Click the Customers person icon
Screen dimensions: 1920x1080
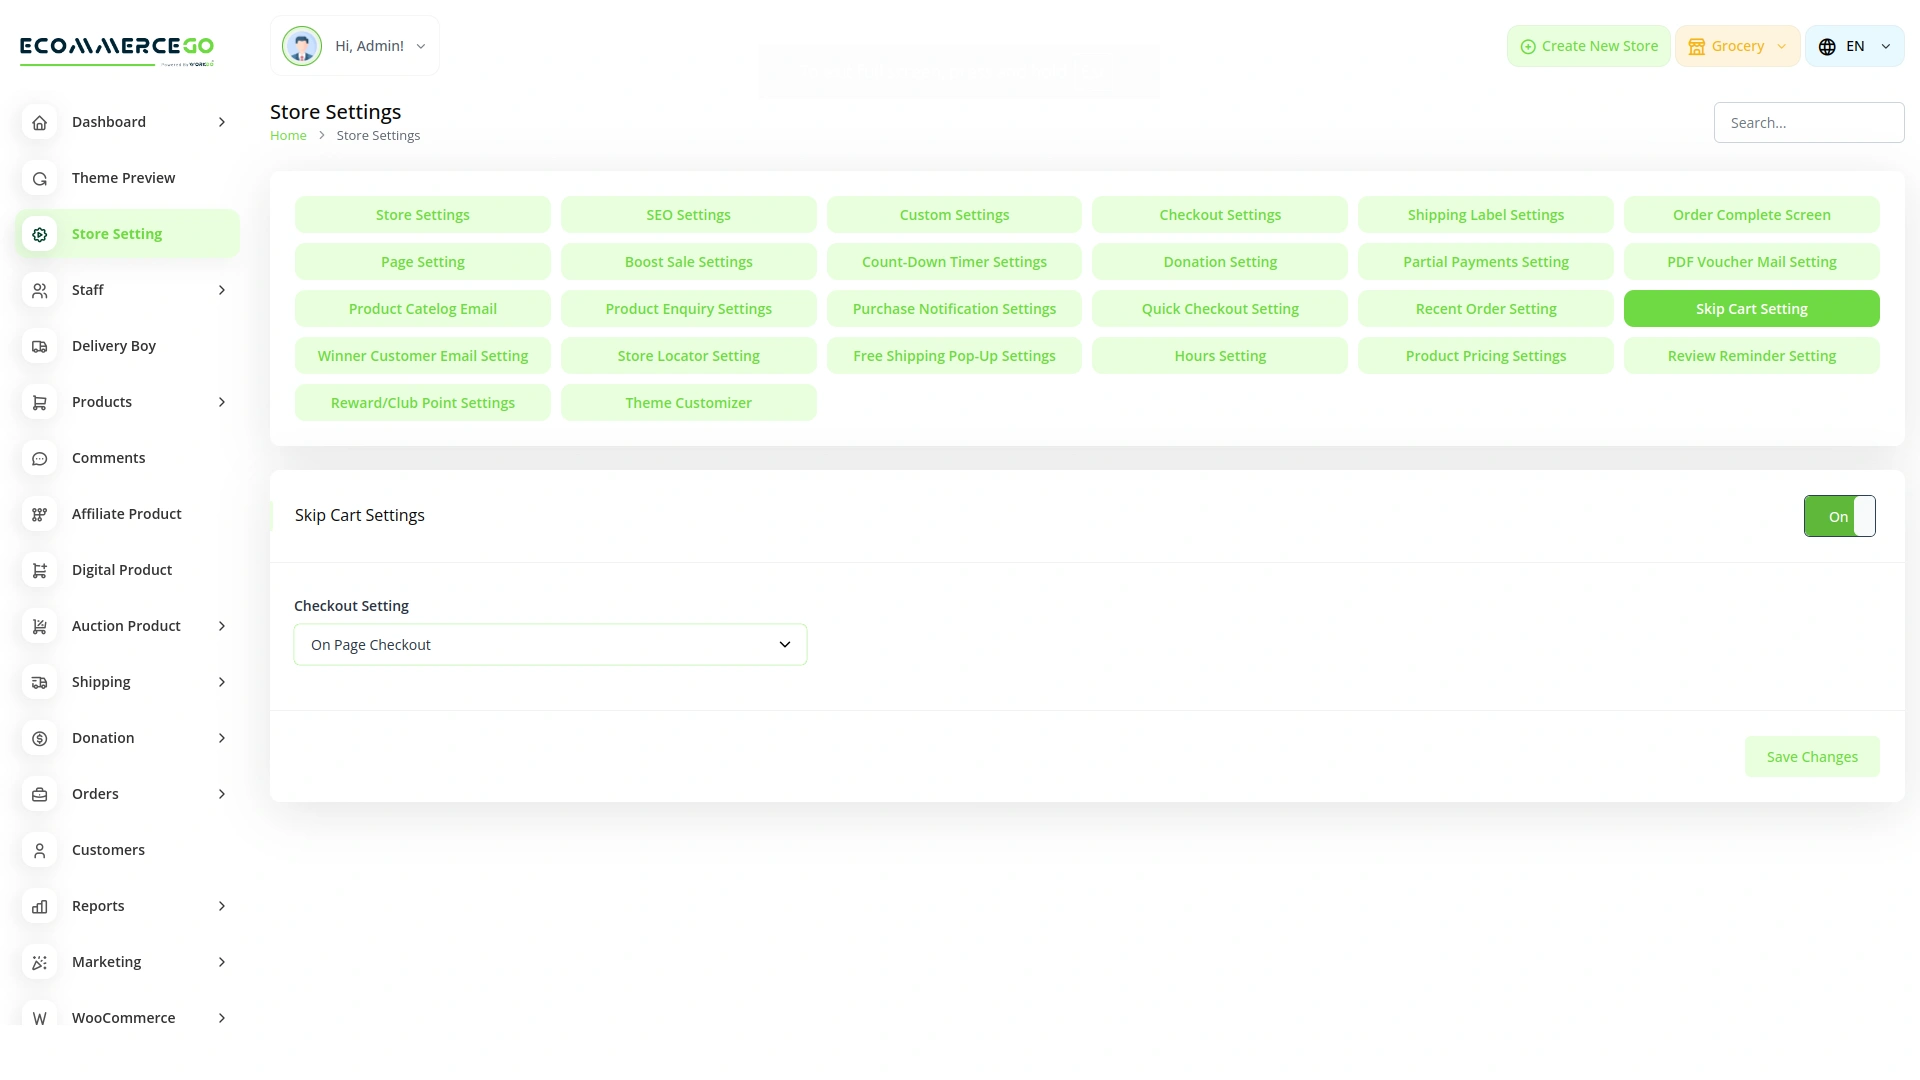point(40,850)
